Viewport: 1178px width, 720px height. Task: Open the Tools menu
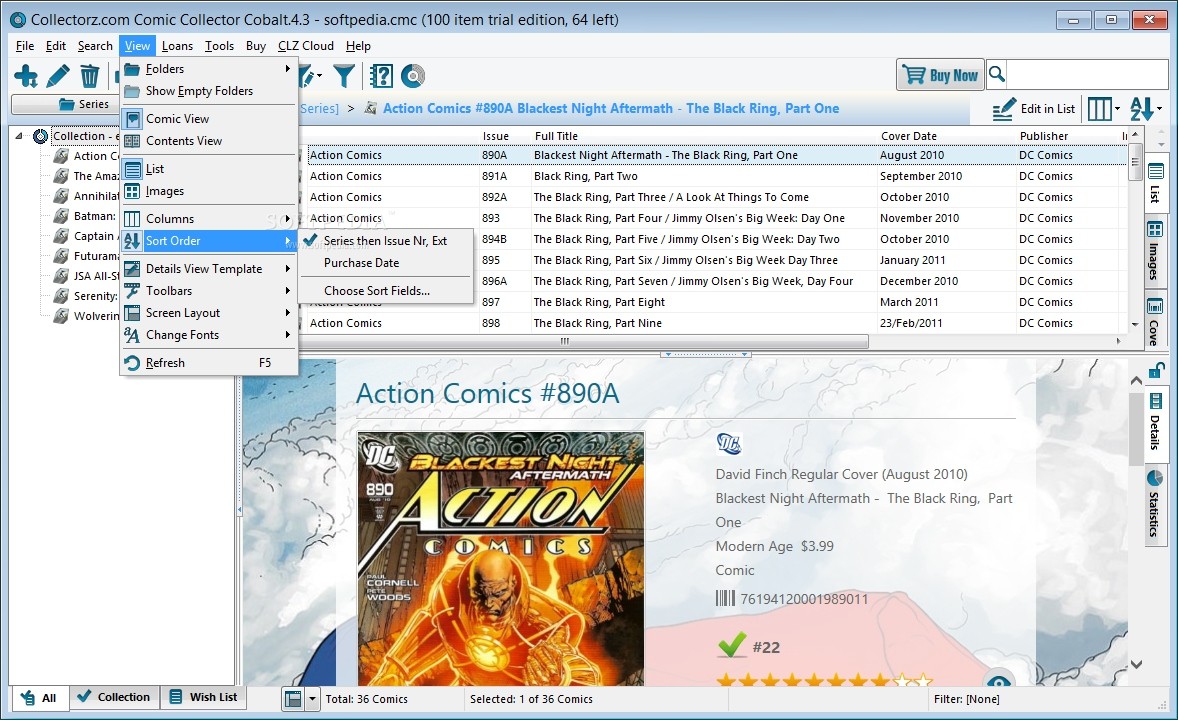pos(219,46)
